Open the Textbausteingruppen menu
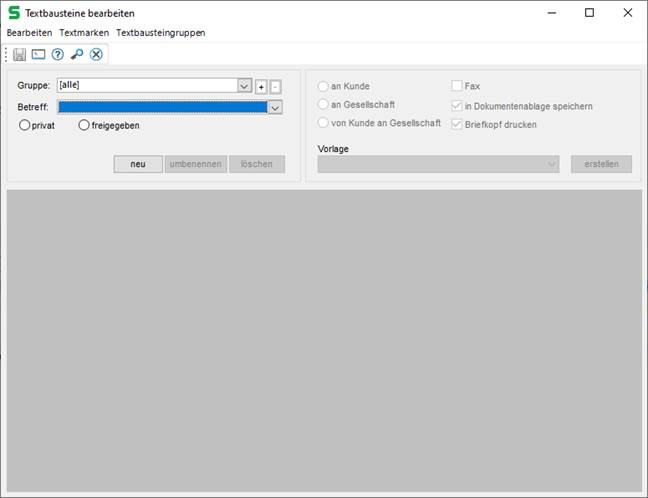The width and height of the screenshot is (648, 498). [161, 33]
